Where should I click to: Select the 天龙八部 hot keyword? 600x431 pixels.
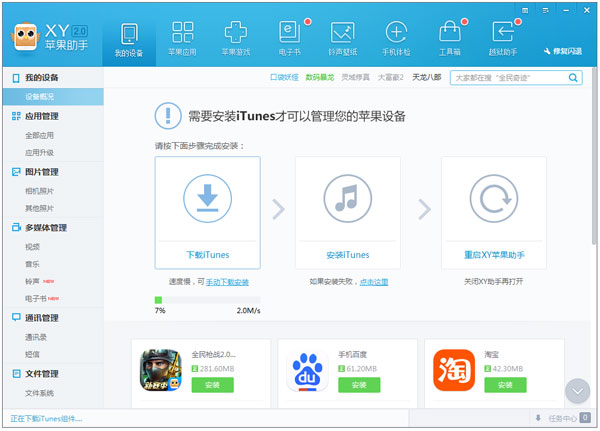(x=427, y=78)
